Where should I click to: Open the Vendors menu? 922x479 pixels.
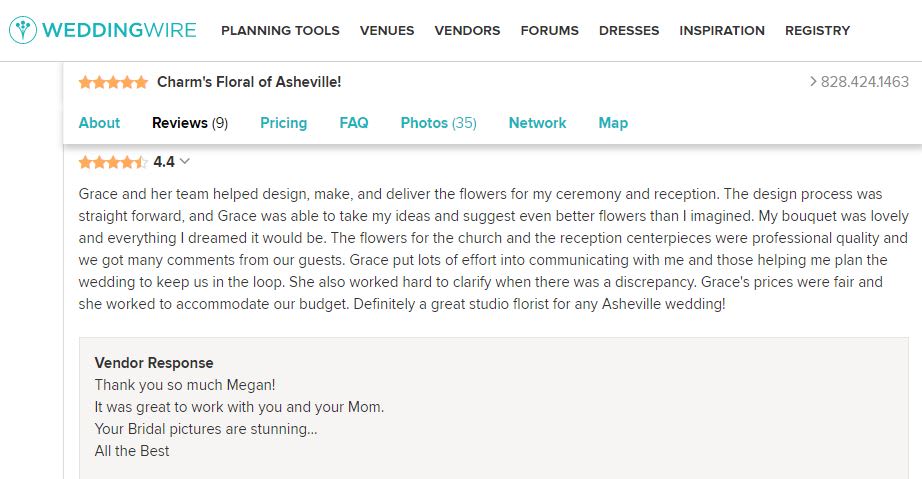pyautogui.click(x=467, y=30)
